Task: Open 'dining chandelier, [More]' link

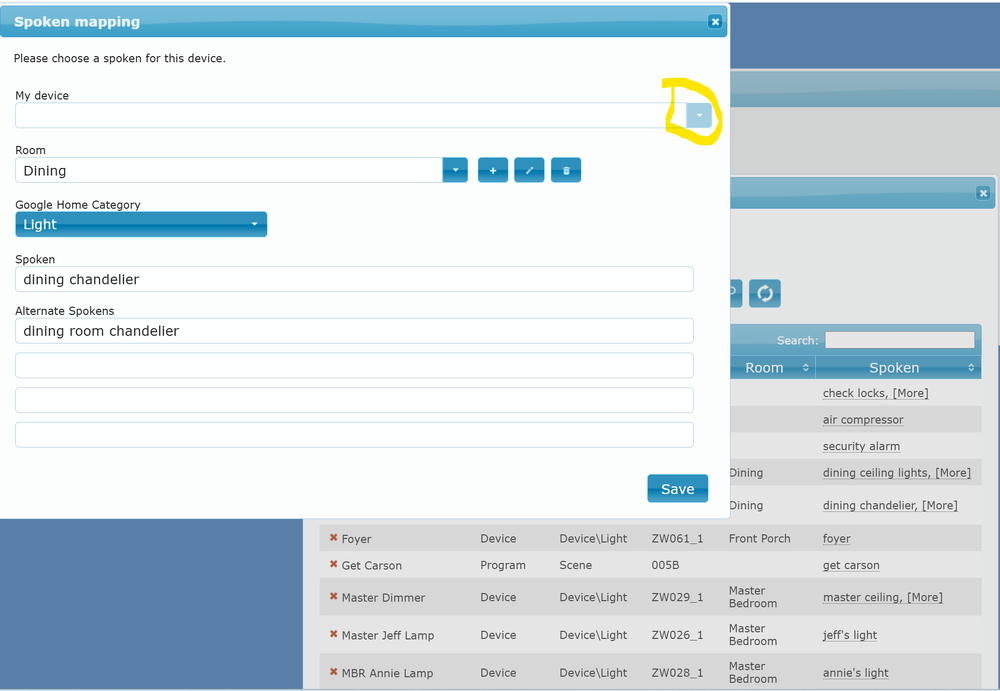Action: coord(890,505)
